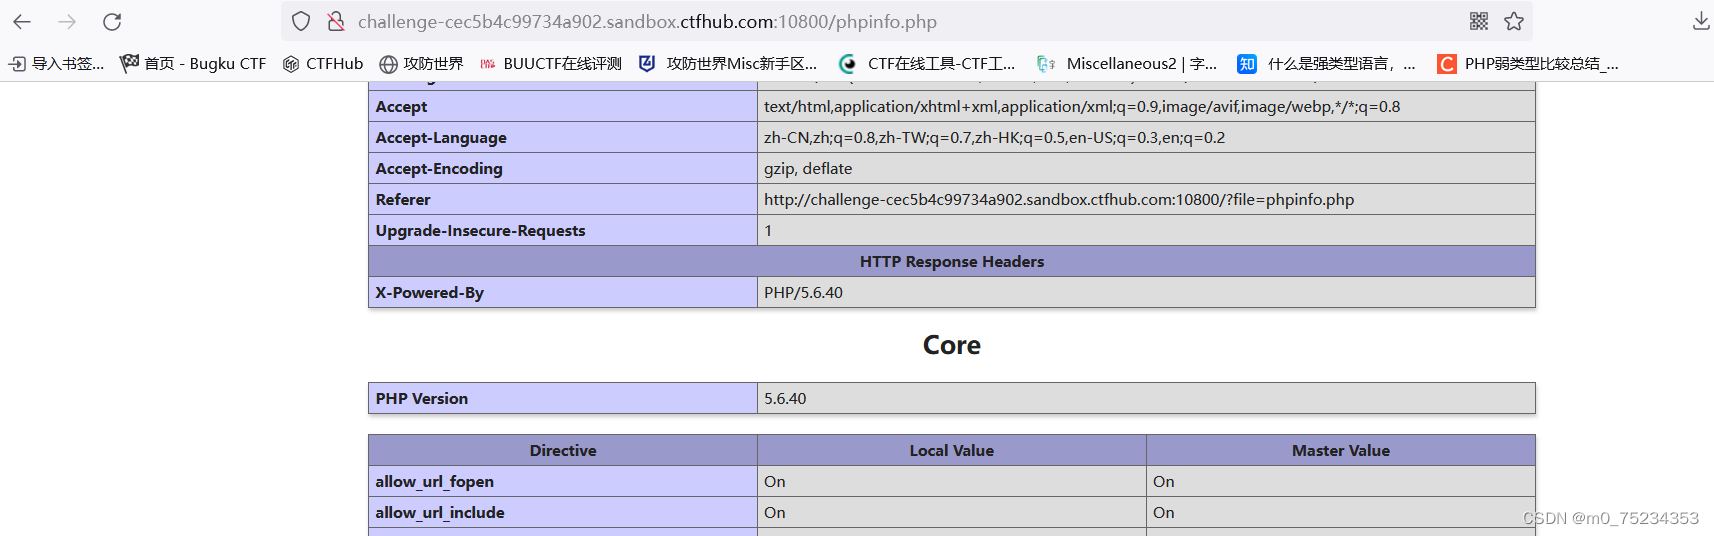This screenshot has width=1714, height=536.
Task: Open the BUUCTF在线评测 bookmark
Action: point(551,64)
